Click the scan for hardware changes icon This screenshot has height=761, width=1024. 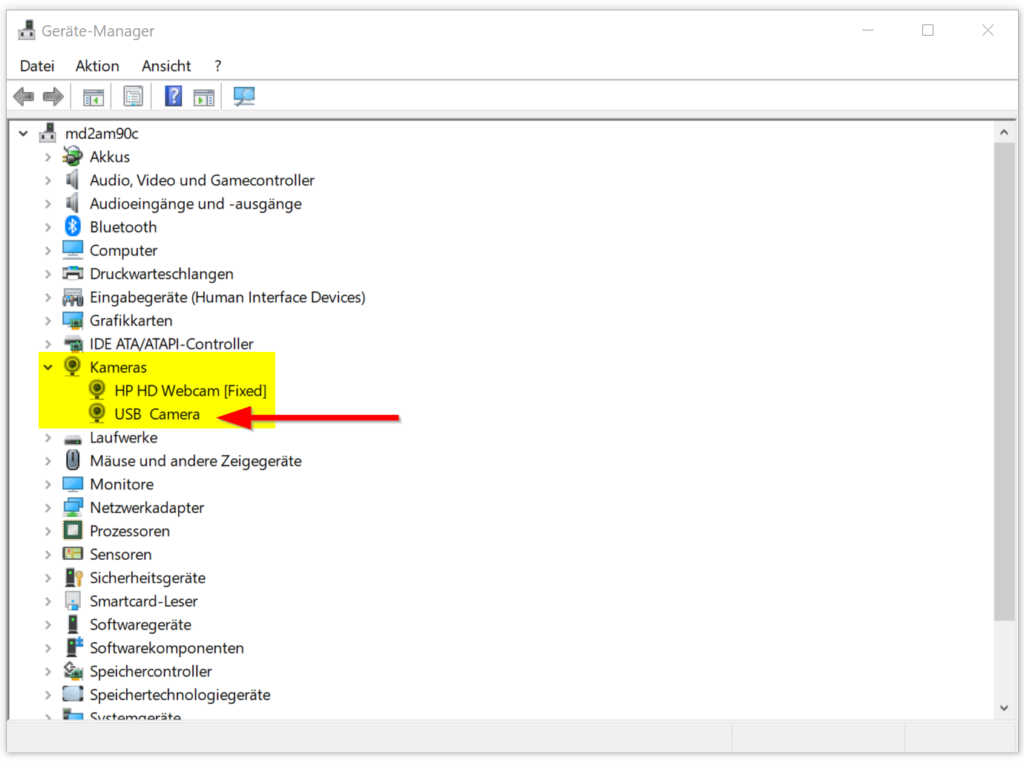click(x=244, y=97)
